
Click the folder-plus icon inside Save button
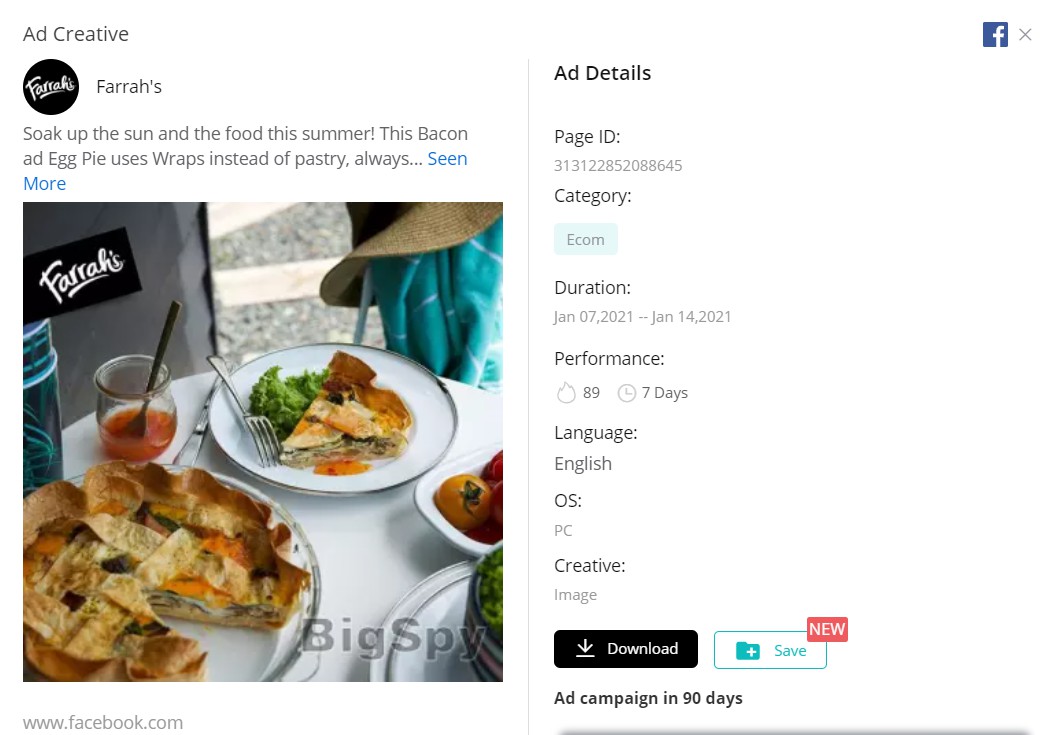(x=748, y=649)
